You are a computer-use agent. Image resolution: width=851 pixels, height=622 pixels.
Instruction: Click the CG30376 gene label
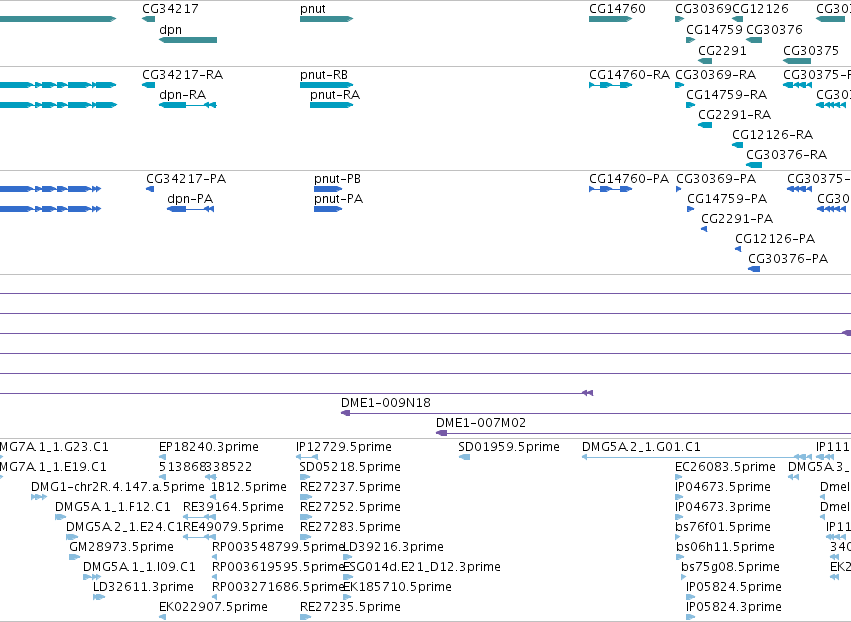[x=774, y=30]
